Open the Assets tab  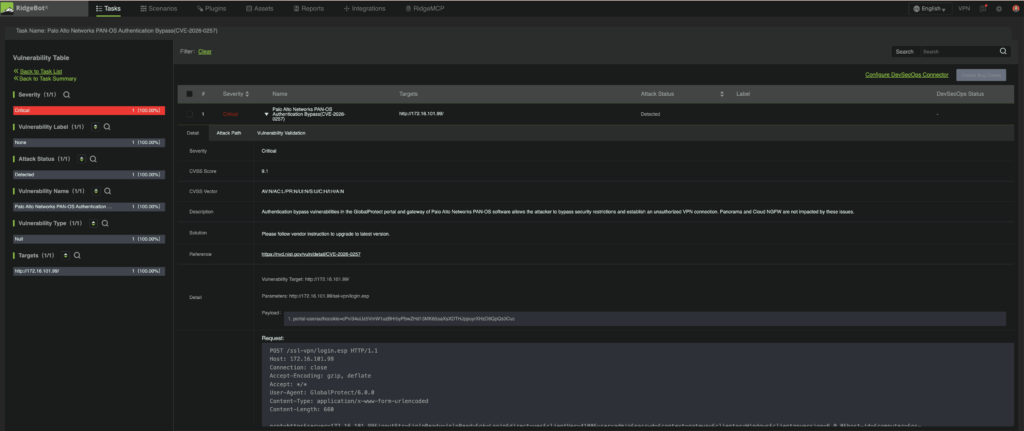point(260,8)
